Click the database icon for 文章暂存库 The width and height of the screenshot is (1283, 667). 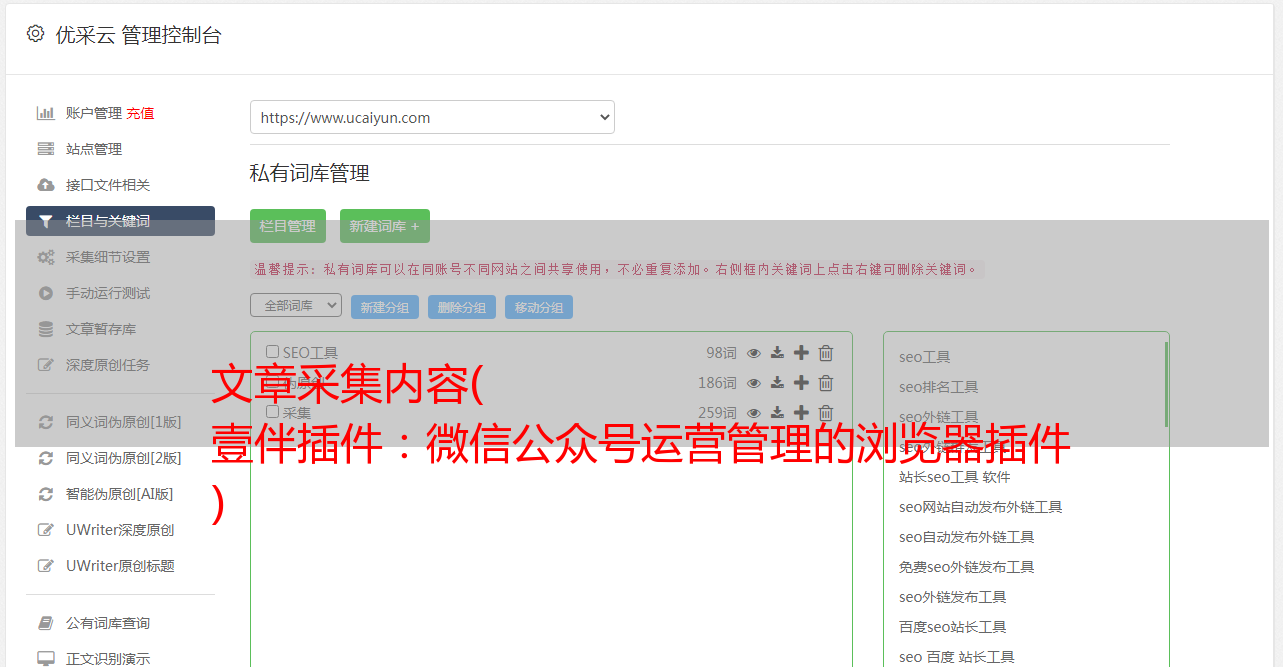coord(46,329)
